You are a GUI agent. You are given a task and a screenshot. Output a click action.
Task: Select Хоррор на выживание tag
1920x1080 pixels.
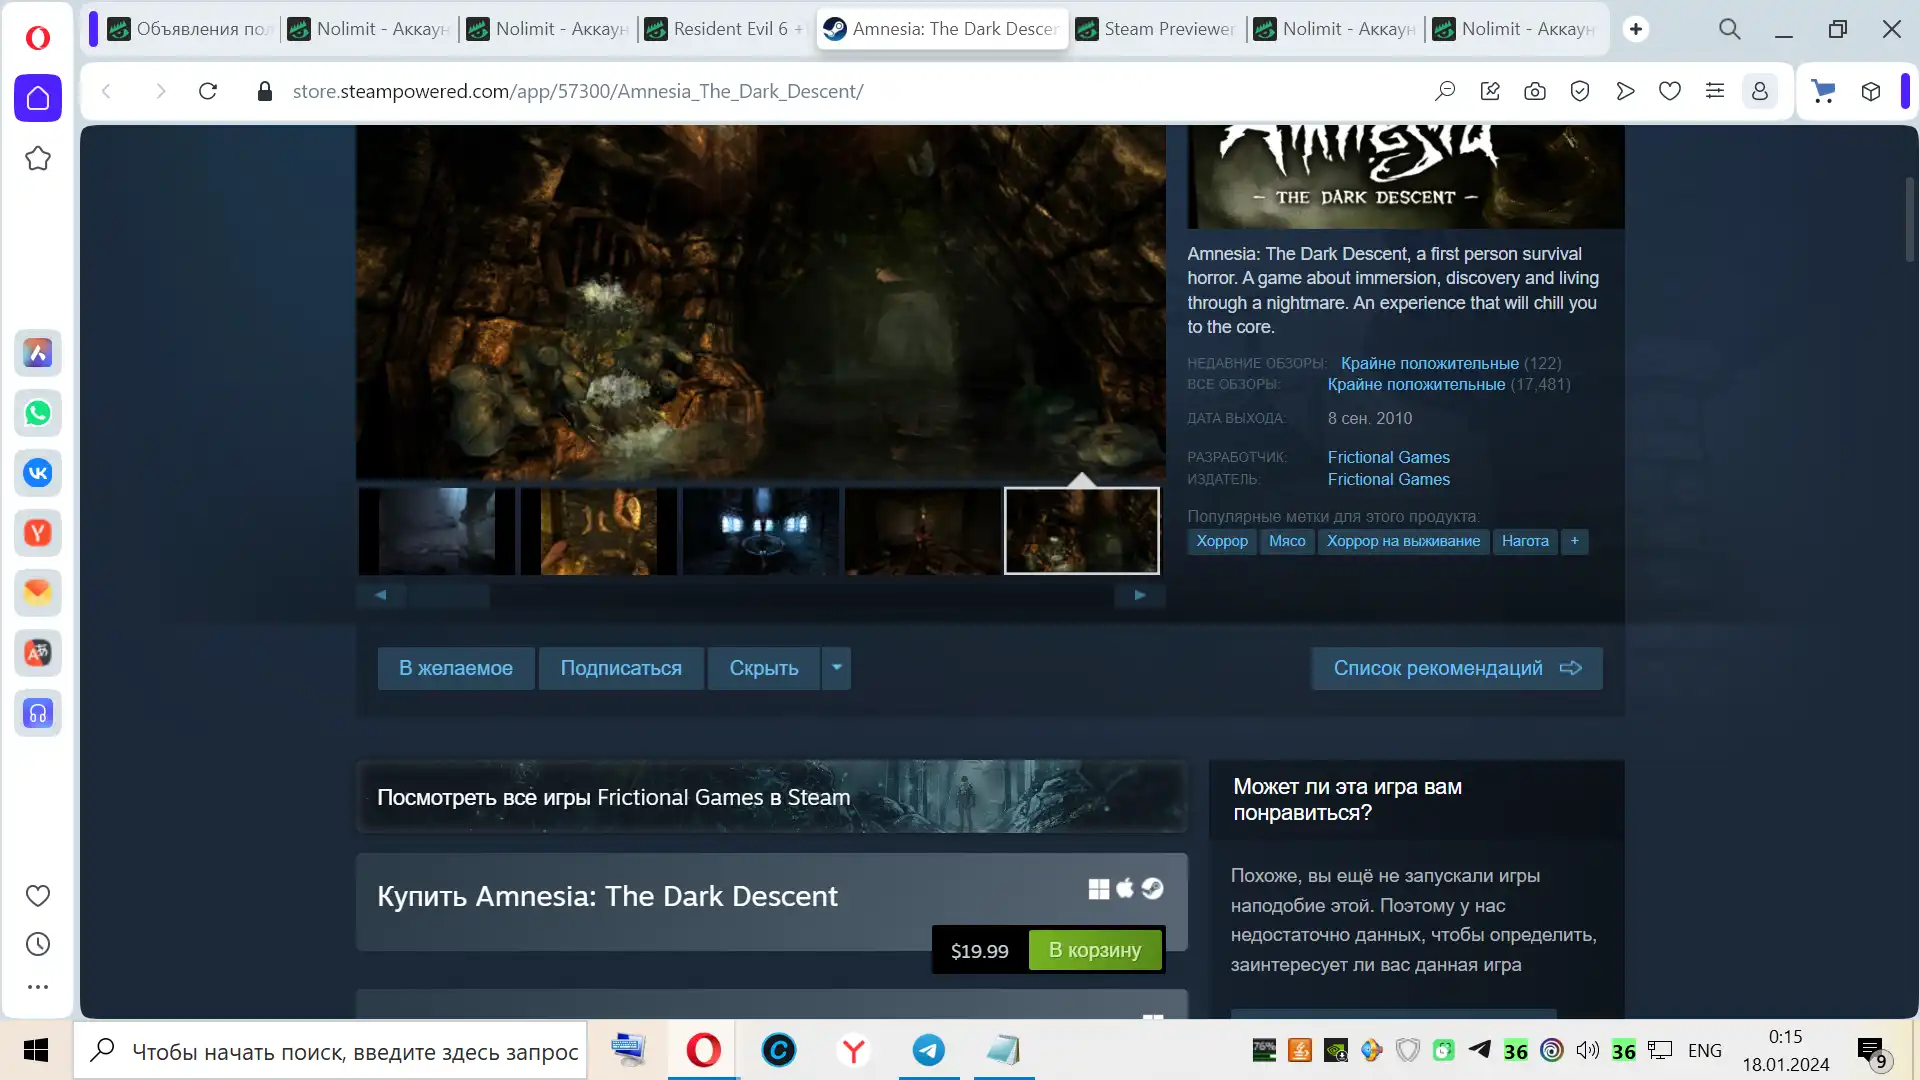(x=1403, y=541)
